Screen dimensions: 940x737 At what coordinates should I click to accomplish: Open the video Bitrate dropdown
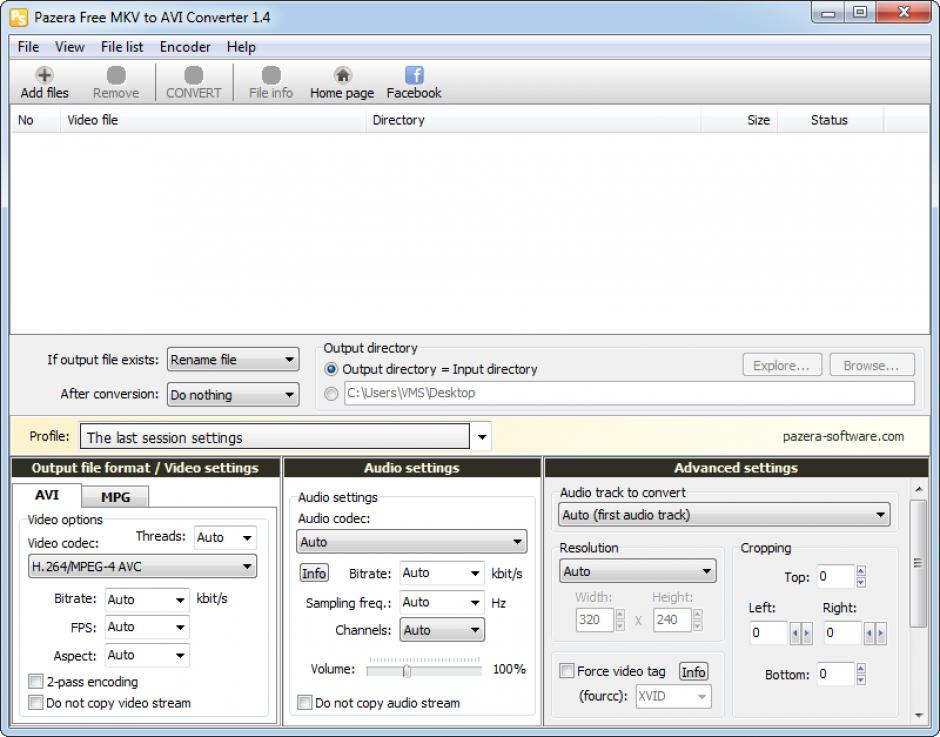coord(147,600)
